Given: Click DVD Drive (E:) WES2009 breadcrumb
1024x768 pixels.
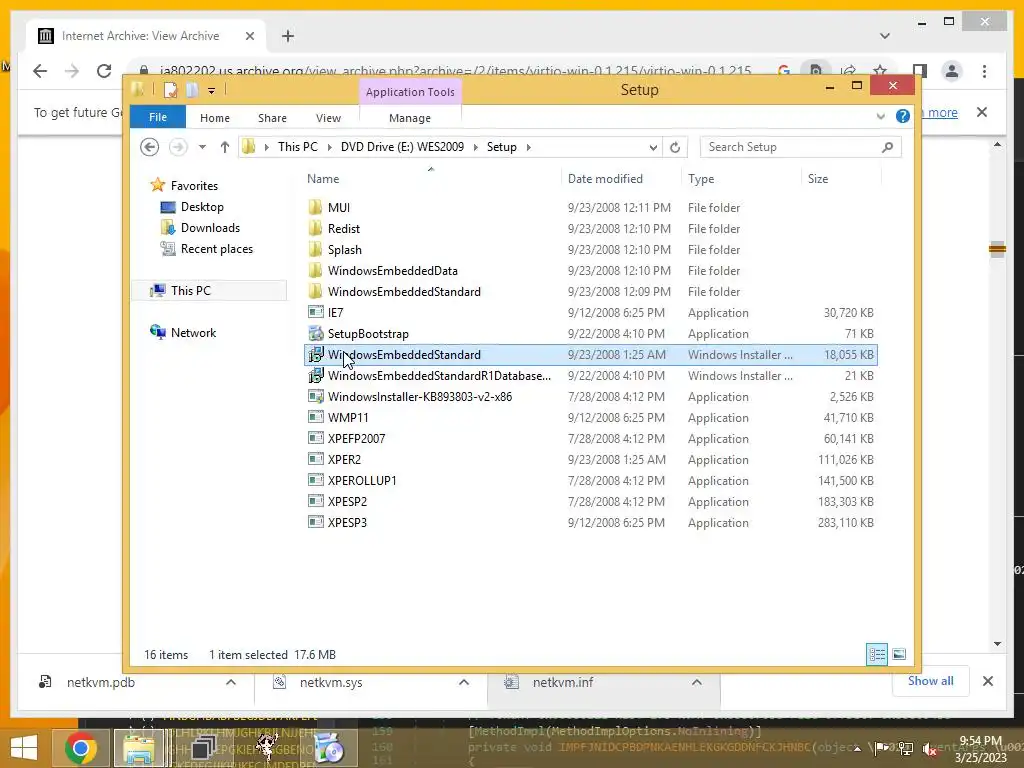Looking at the screenshot, I should (402, 147).
